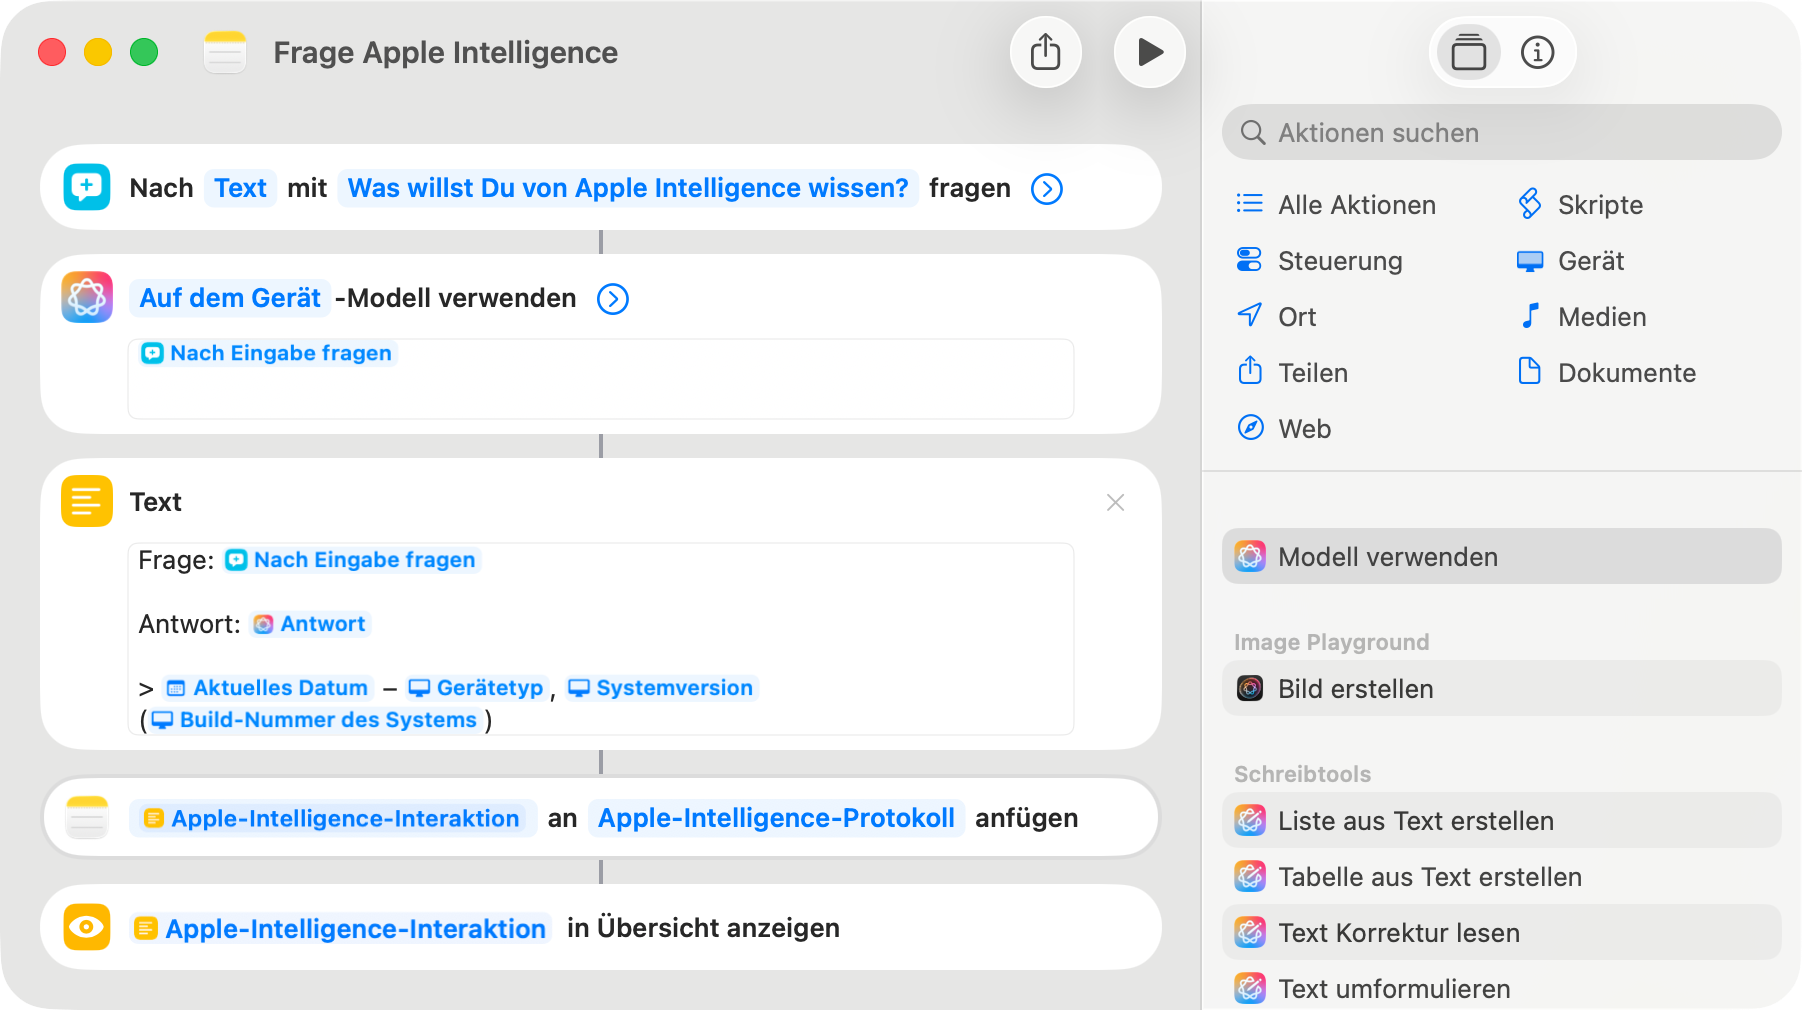Click the eye icon of Quick Look action

(87, 927)
